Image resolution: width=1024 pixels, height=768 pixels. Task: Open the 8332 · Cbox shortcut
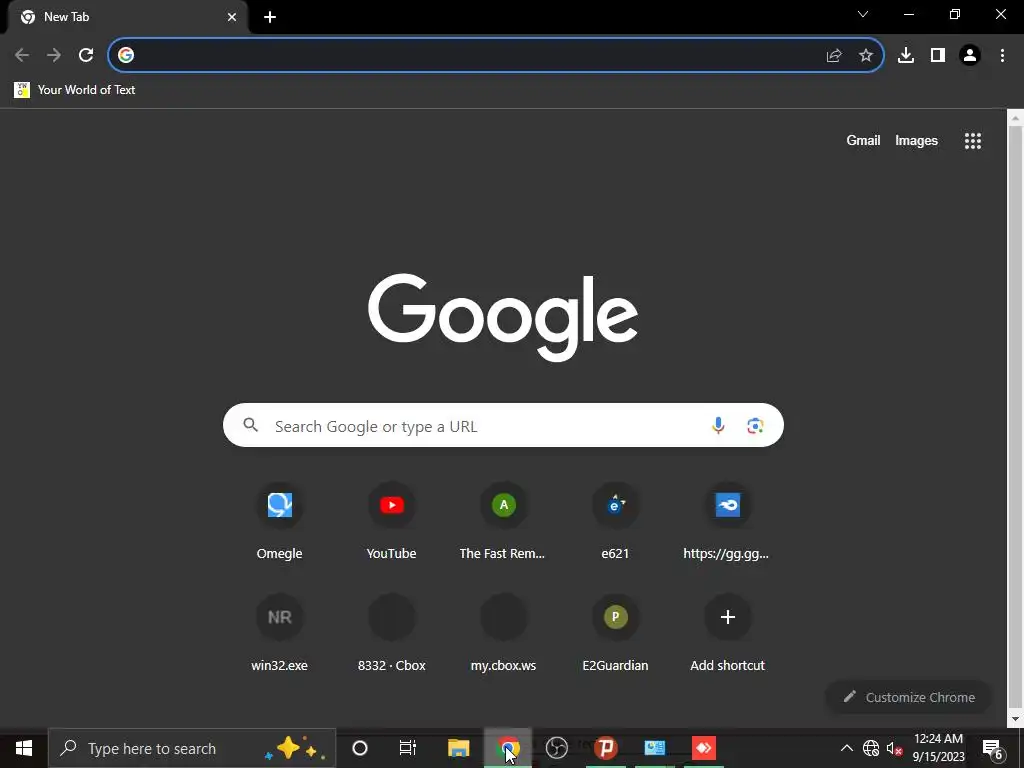[x=391, y=633]
